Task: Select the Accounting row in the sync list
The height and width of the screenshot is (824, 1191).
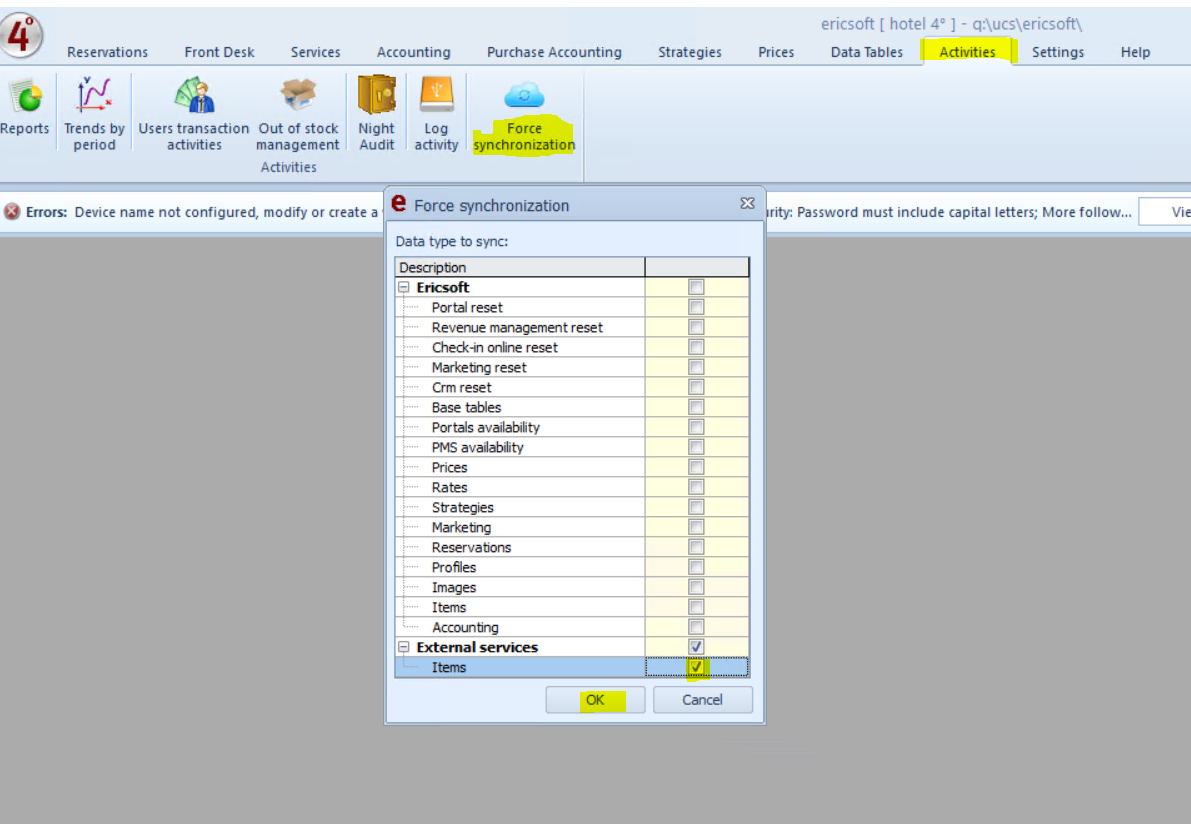Action: [x=465, y=627]
